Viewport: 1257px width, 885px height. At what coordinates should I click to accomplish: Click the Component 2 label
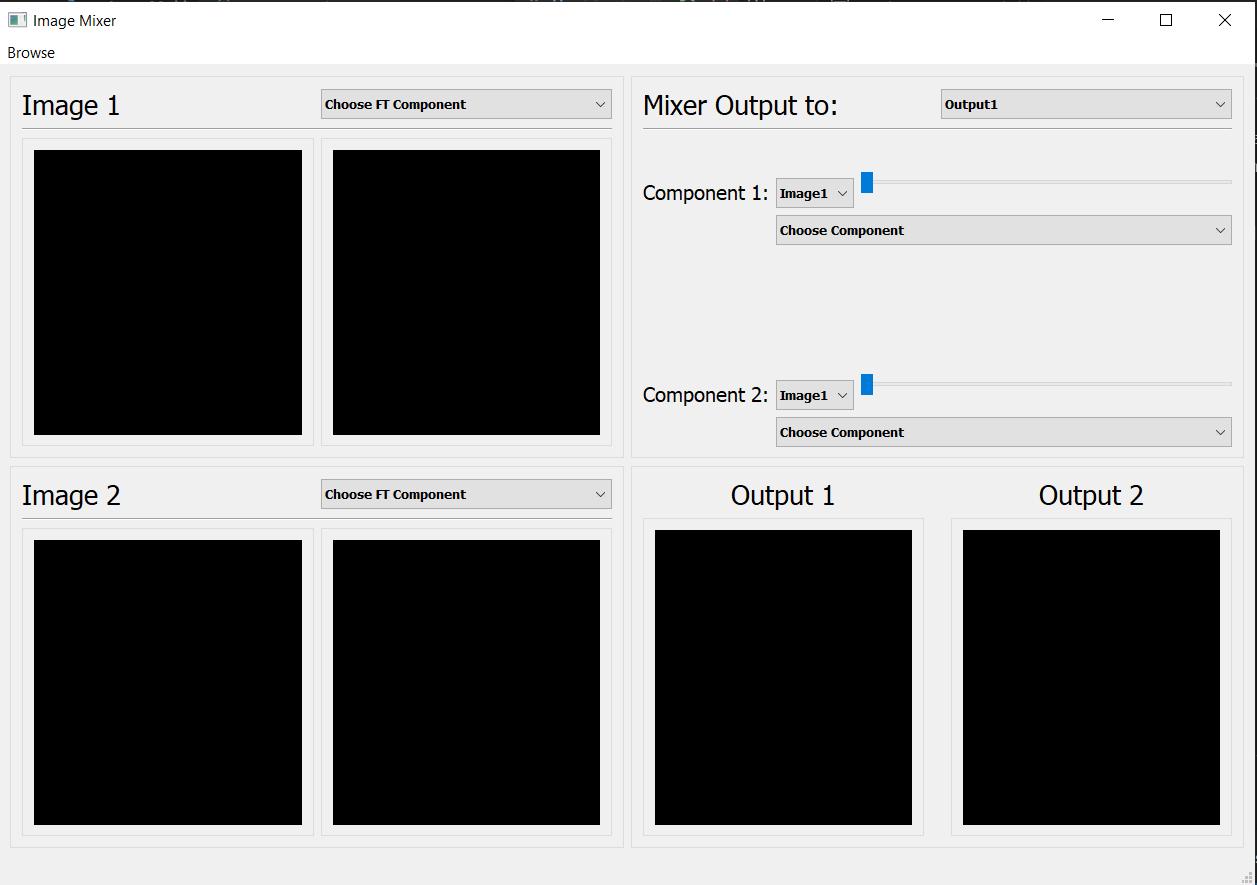click(x=705, y=395)
